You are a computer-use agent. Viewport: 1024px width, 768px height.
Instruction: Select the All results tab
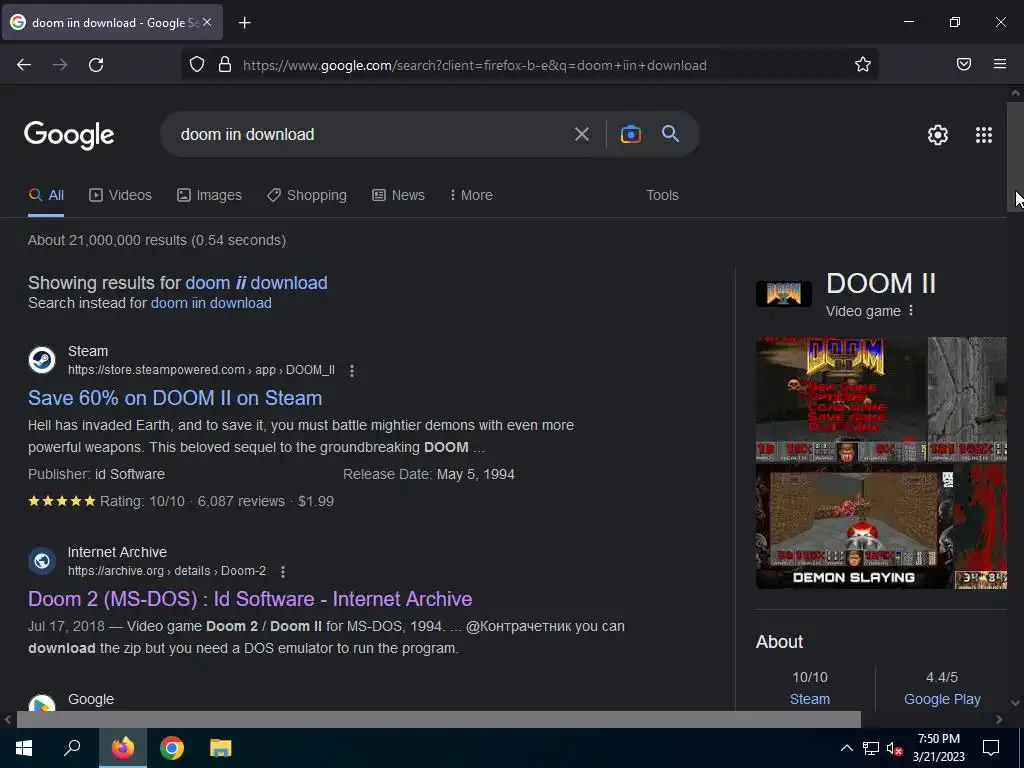point(46,195)
